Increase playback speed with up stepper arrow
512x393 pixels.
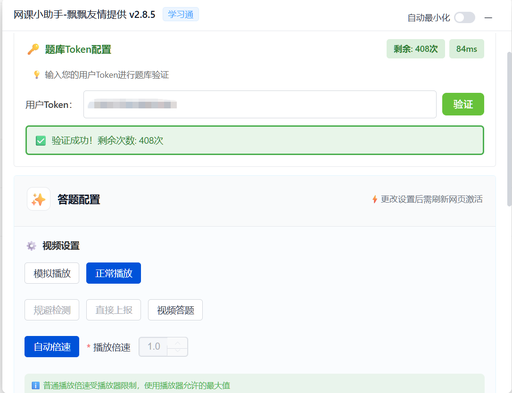(177, 342)
